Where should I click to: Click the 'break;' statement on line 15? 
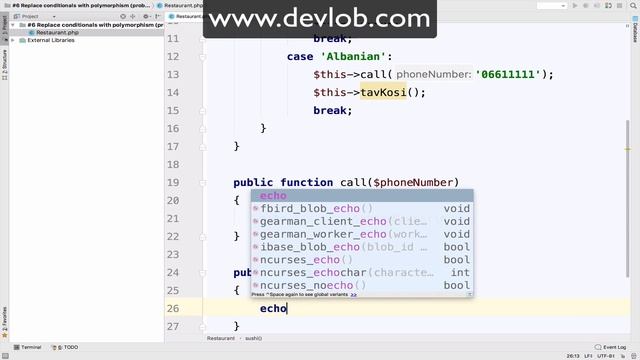[333, 111]
